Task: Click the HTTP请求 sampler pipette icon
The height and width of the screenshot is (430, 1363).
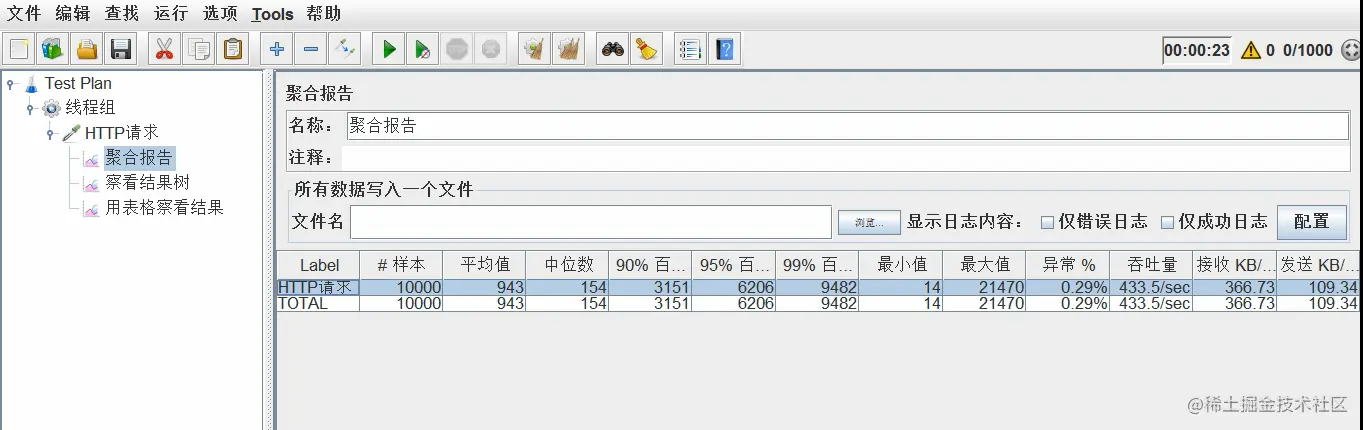Action: pyautogui.click(x=71, y=132)
